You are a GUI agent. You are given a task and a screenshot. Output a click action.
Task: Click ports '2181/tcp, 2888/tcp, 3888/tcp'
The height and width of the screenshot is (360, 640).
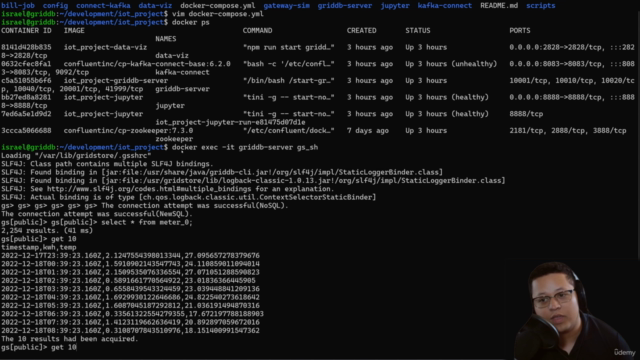point(568,131)
